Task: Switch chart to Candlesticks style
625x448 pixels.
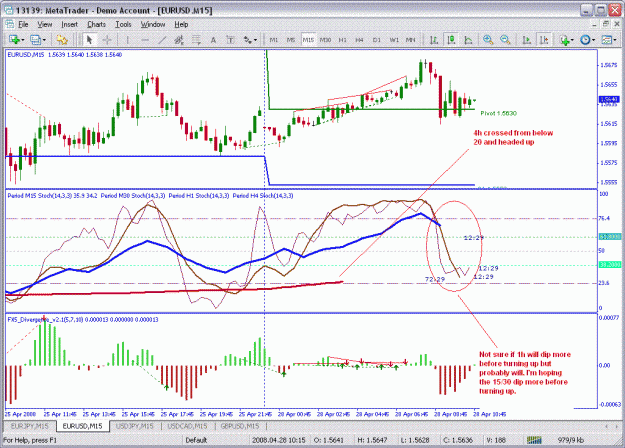Action: pos(451,40)
